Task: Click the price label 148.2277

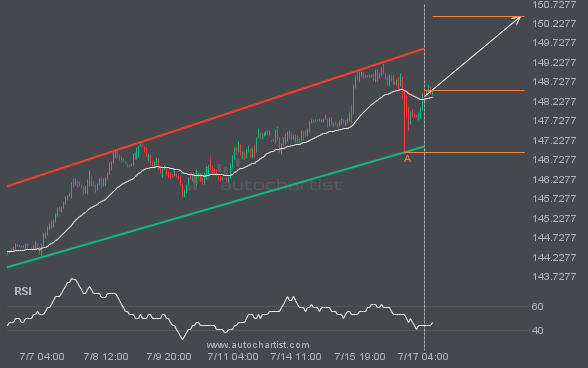Action: [x=554, y=102]
